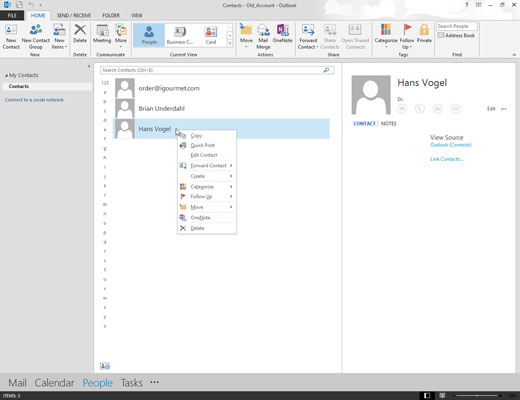This screenshot has height=400, width=520.
Task: Choose Quick Print from context menu
Action: (x=207, y=145)
